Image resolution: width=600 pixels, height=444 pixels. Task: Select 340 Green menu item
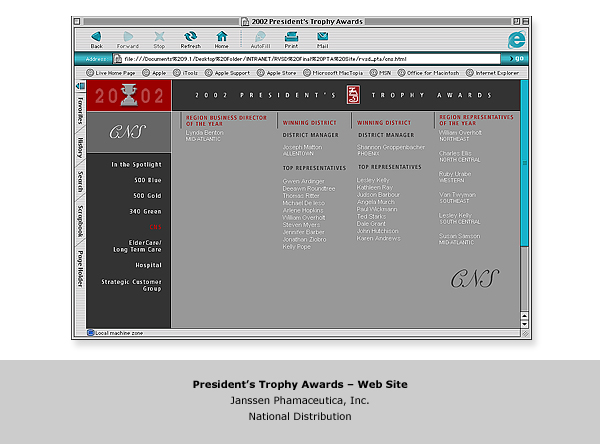(x=145, y=211)
